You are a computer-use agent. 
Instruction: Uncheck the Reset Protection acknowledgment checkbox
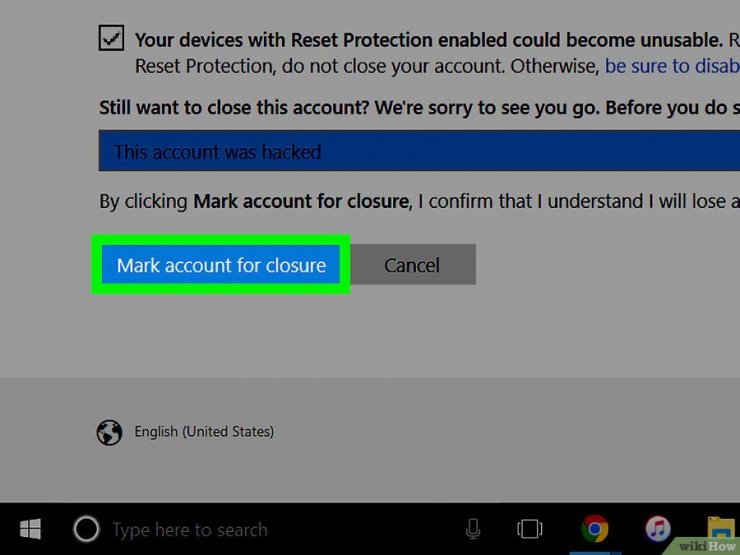[111, 38]
